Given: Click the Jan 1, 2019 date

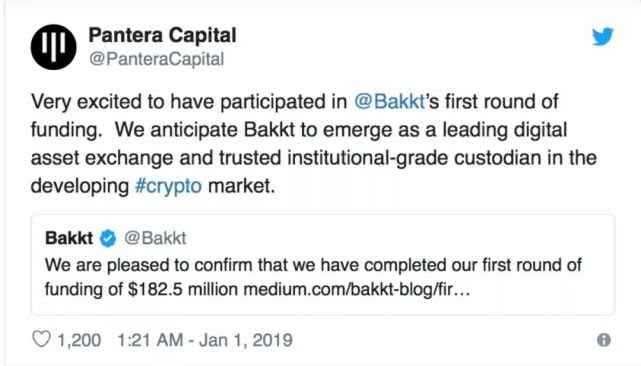Looking at the screenshot, I should click(x=246, y=340).
